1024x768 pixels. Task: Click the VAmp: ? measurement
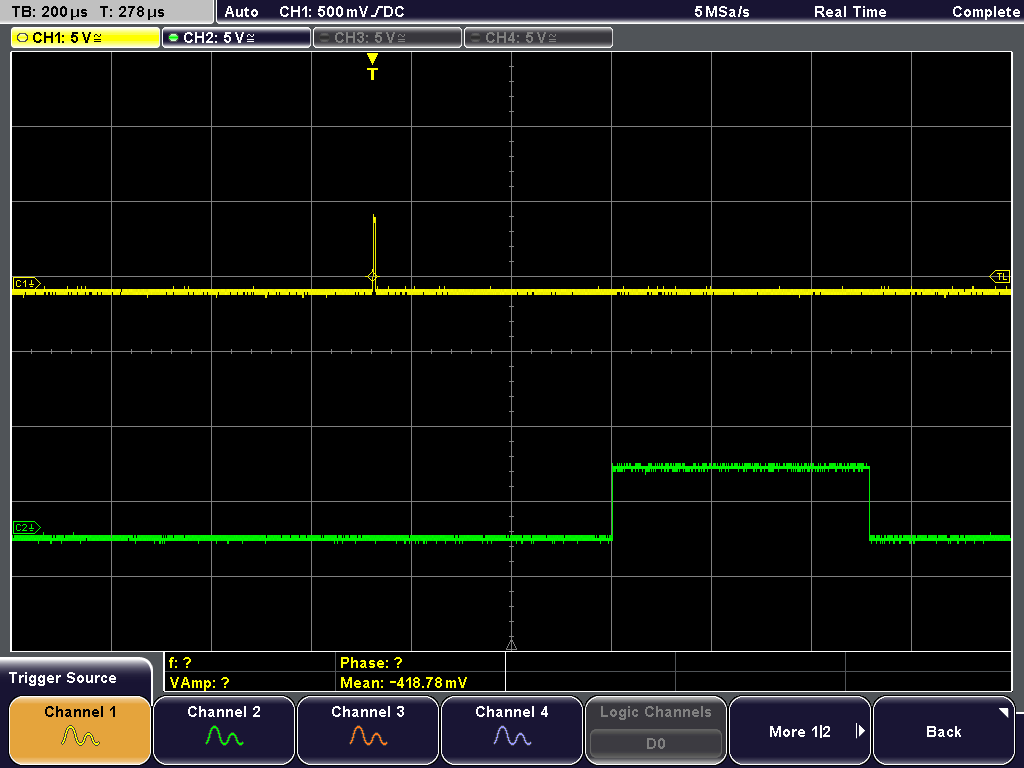[x=199, y=682]
